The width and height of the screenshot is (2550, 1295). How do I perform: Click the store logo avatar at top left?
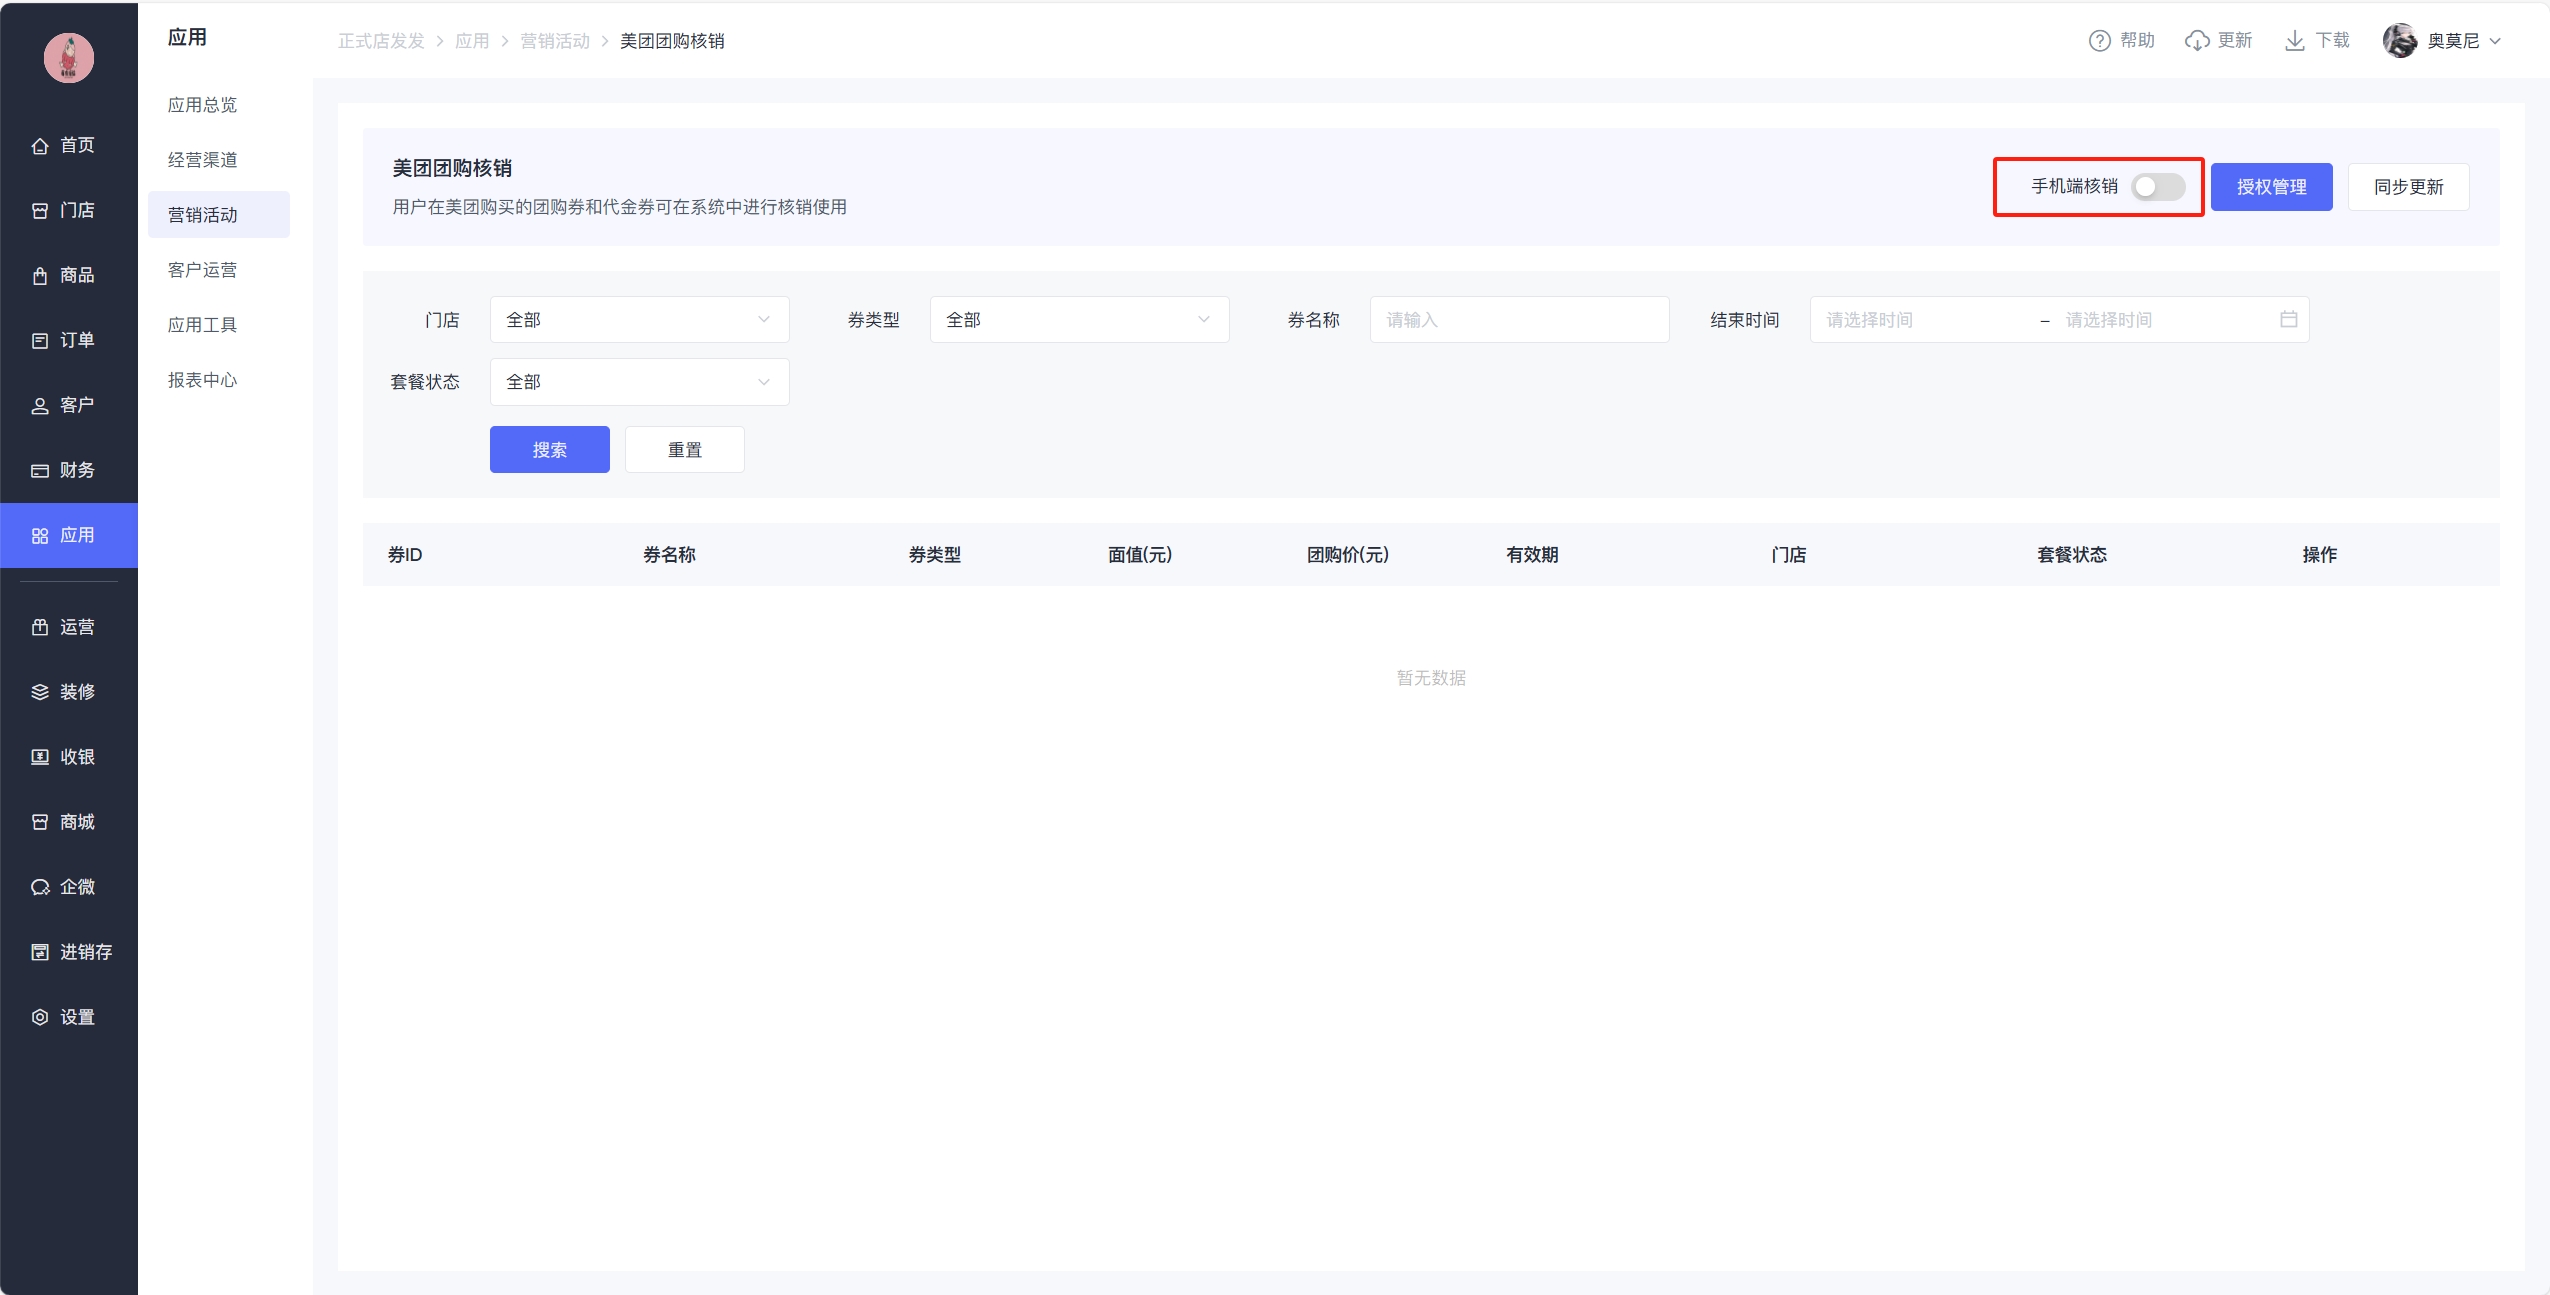(69, 58)
